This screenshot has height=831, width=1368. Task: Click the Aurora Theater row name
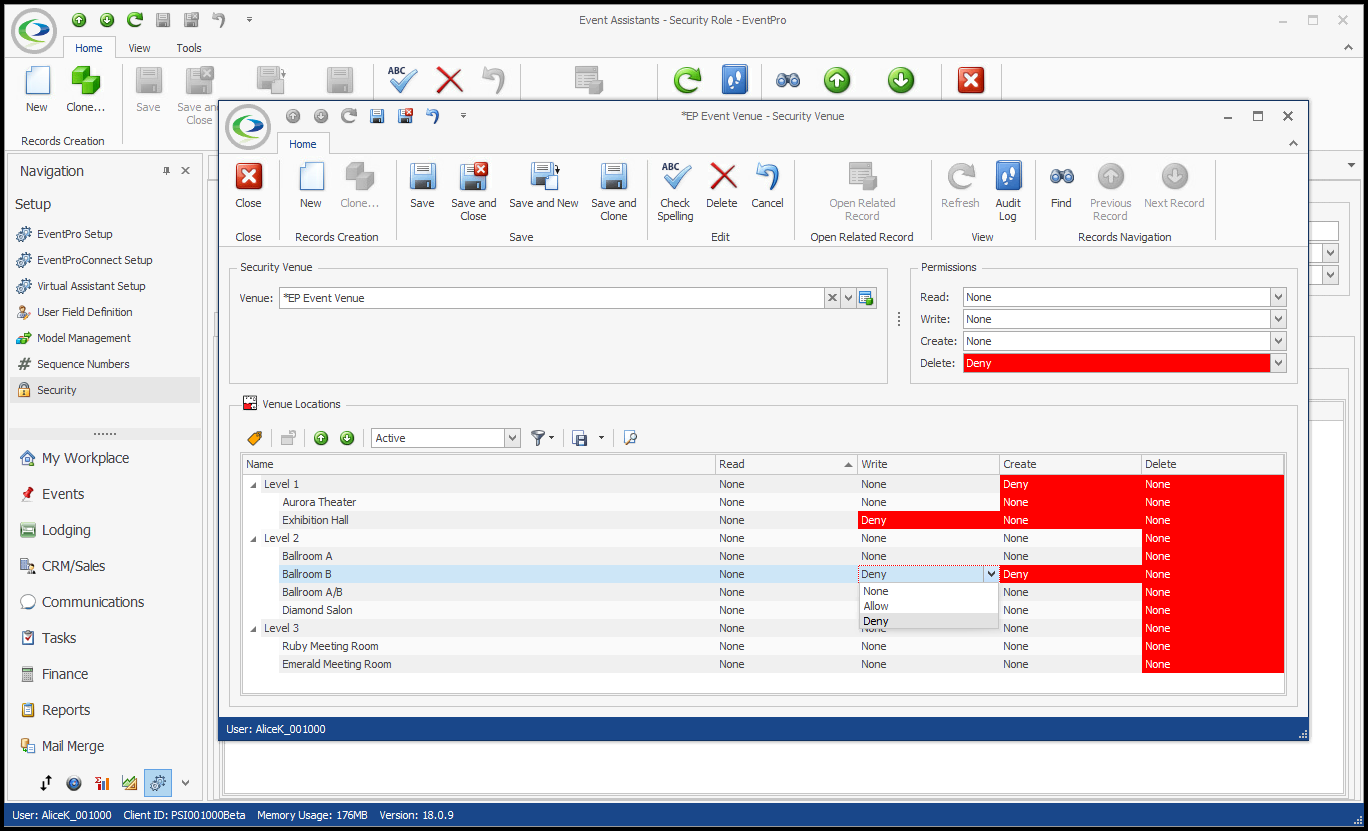319,502
